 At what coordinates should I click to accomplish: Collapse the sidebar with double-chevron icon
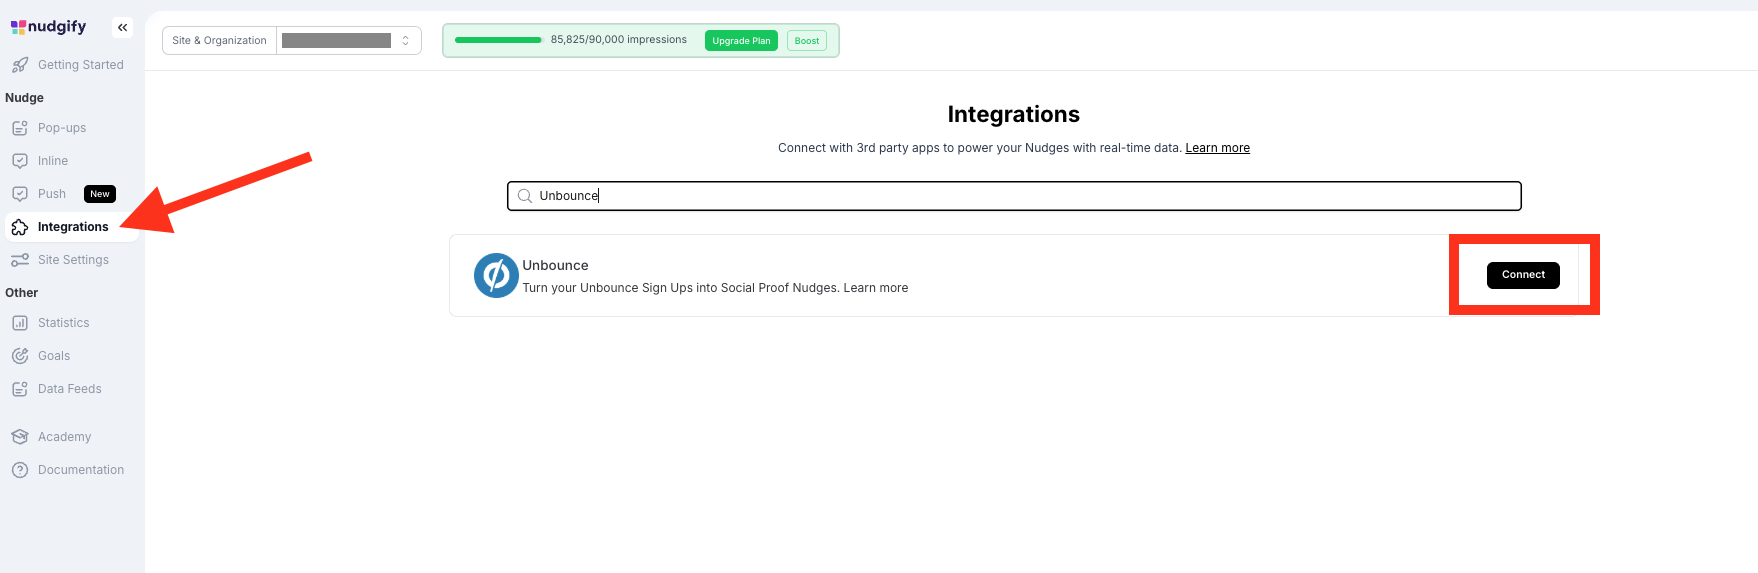(122, 28)
